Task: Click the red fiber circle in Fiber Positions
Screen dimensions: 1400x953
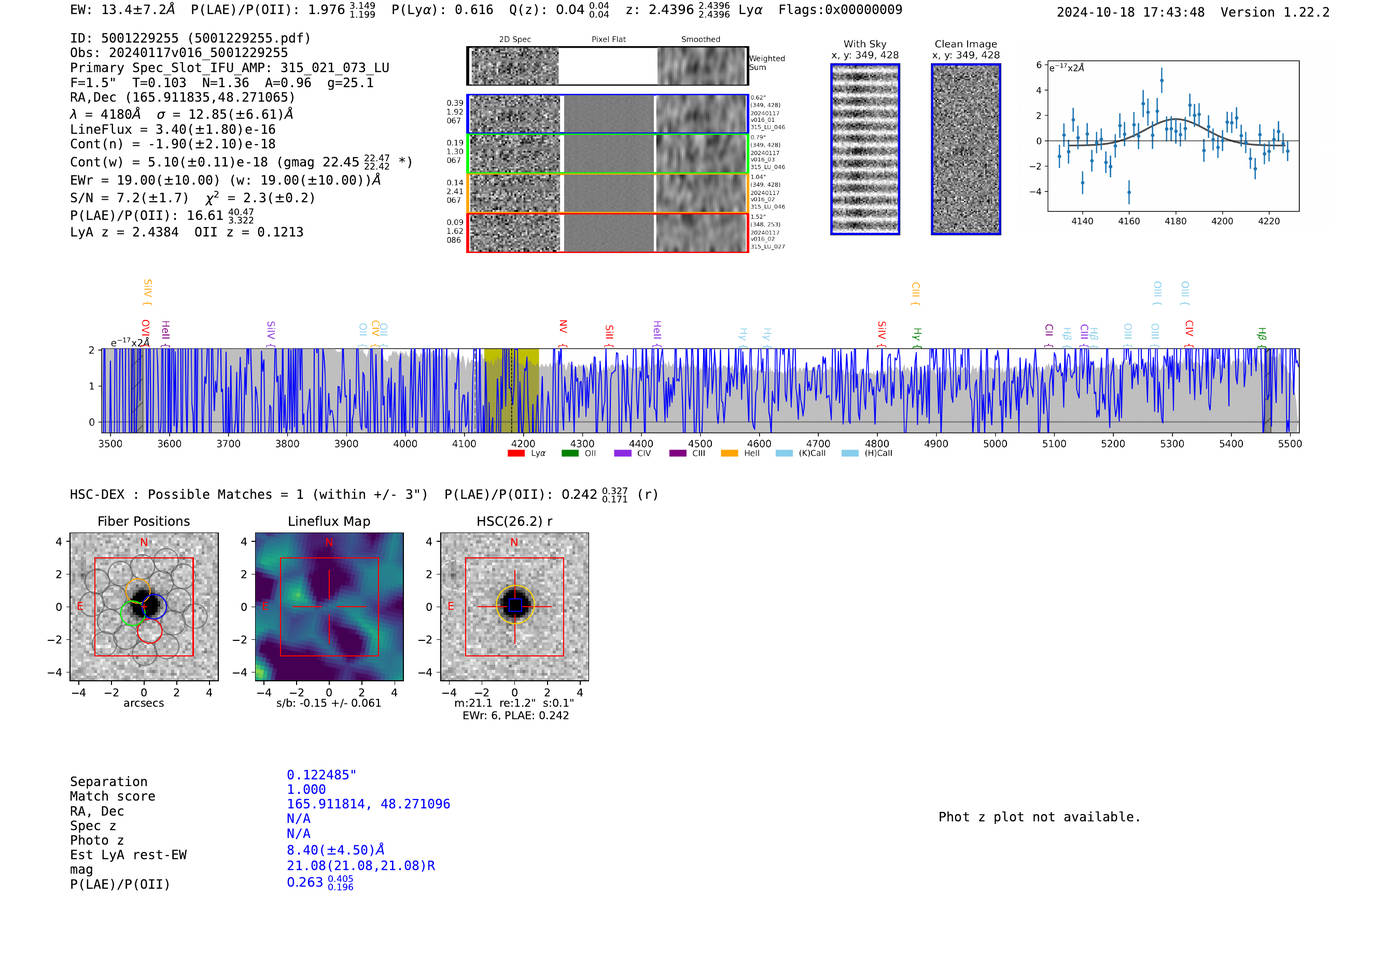Action: [149, 631]
